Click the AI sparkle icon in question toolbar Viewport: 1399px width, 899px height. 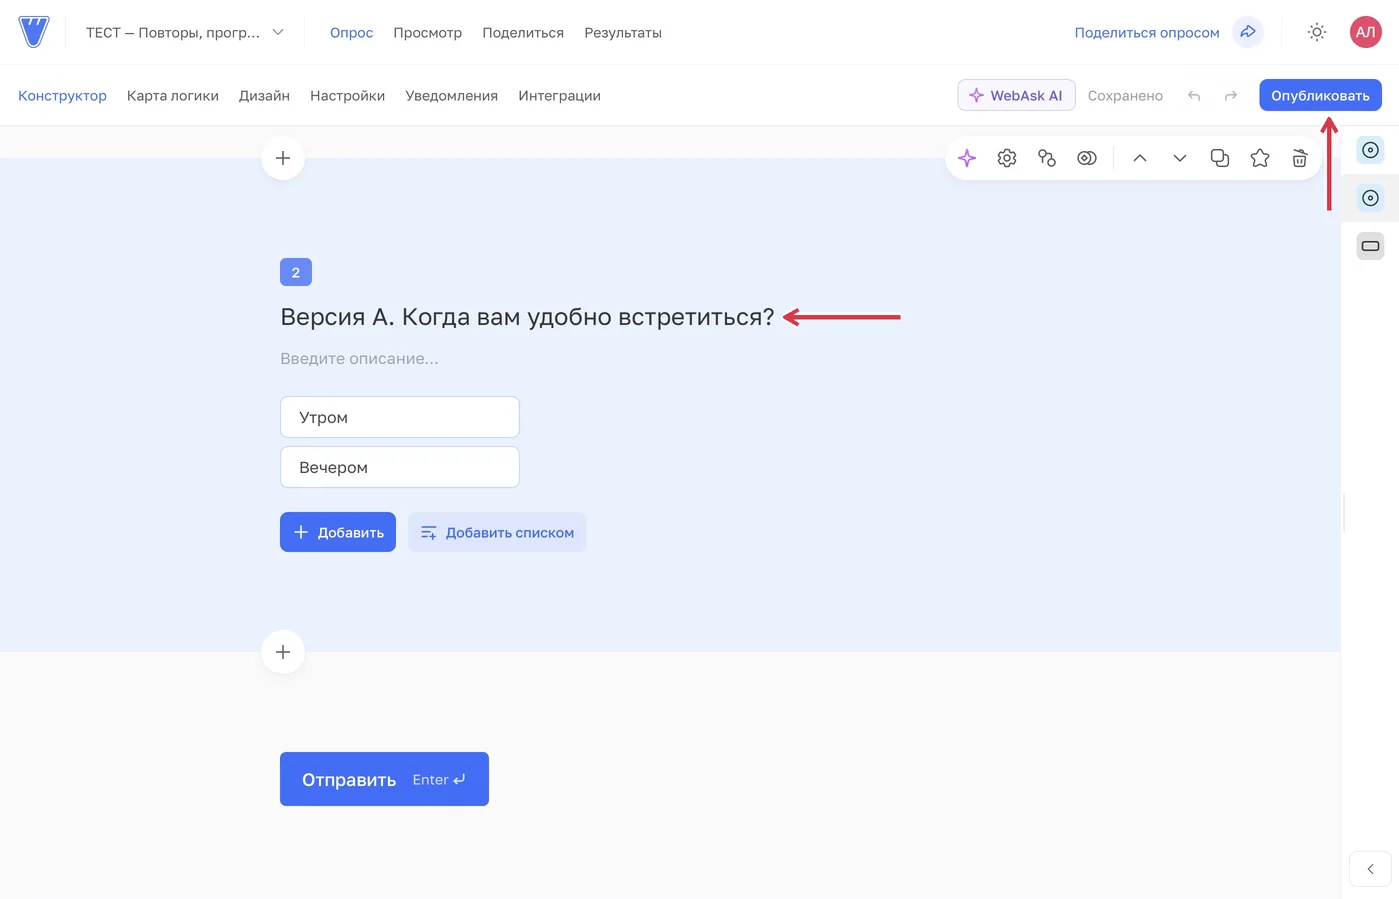(x=967, y=158)
